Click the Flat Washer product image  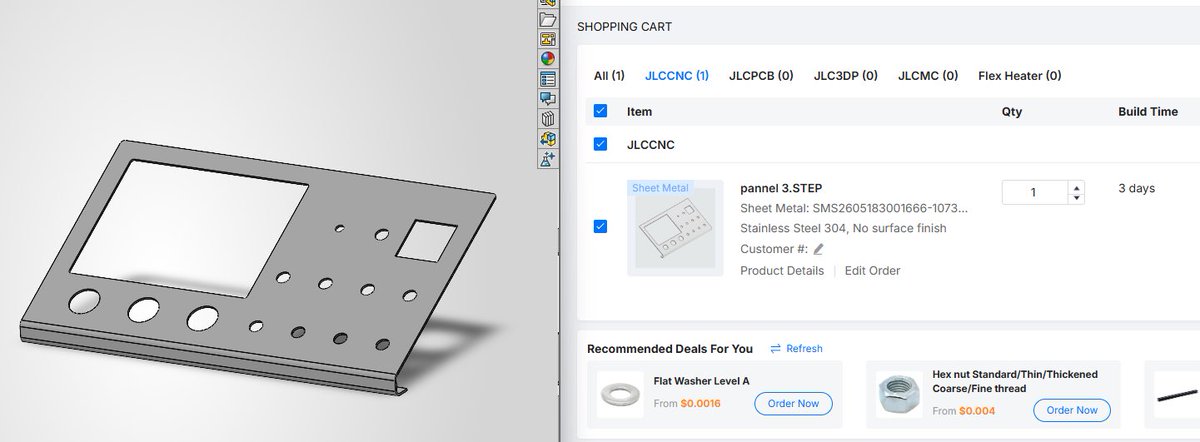[x=620, y=394]
